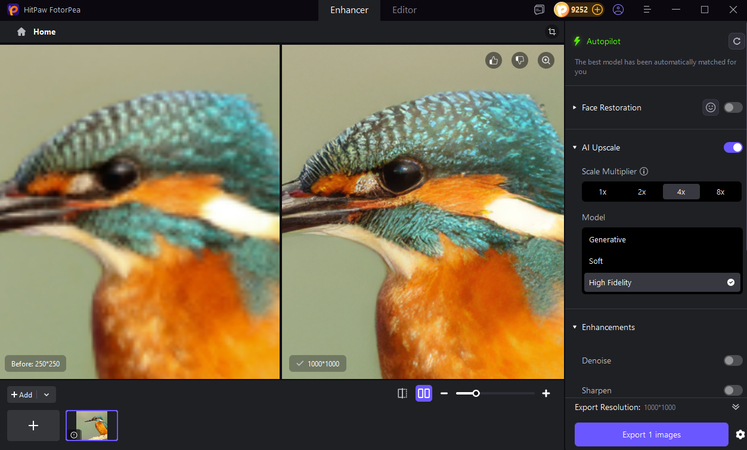The image size is (747, 450).
Task: Add more coins with plus icon
Action: pos(597,10)
